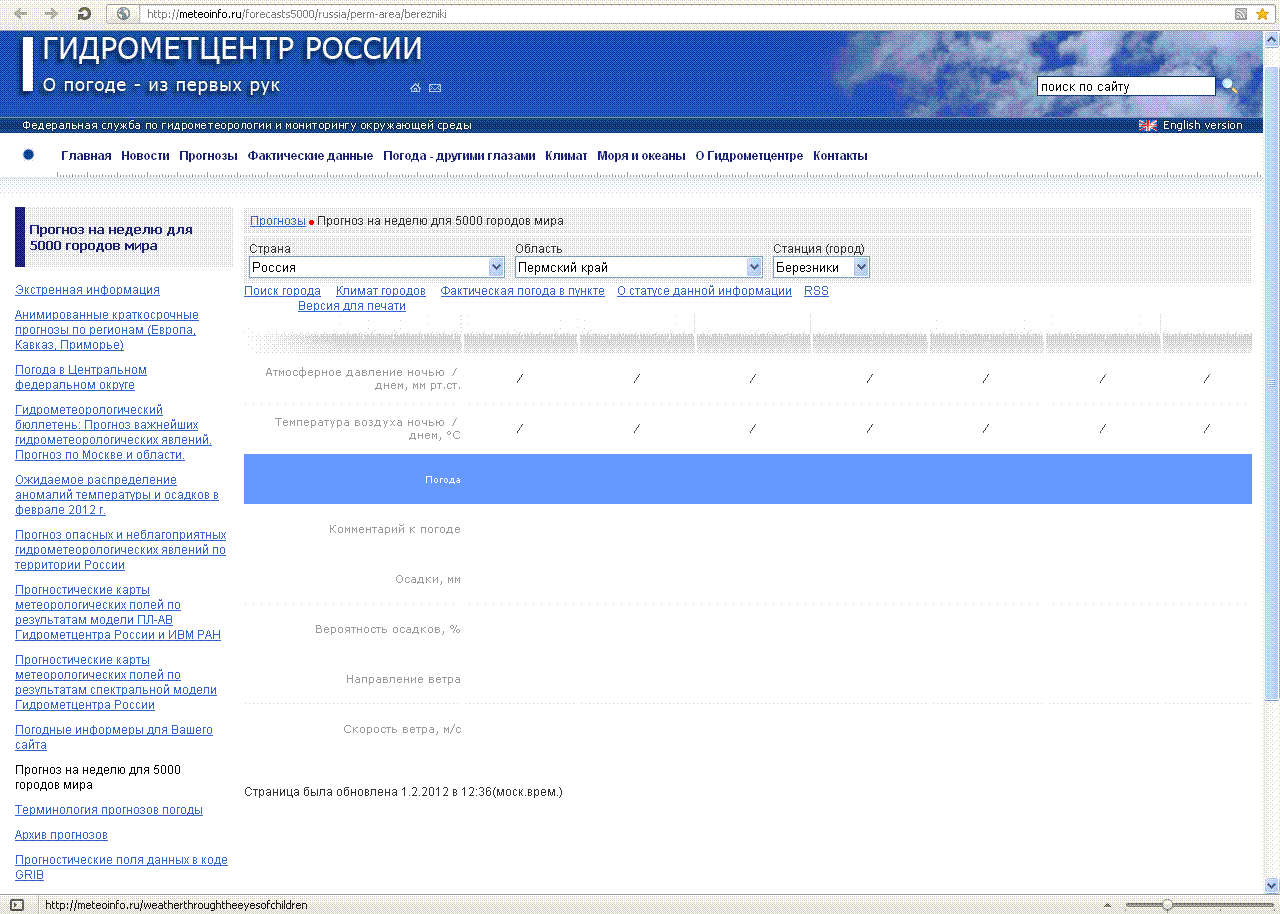Open the Станция (город) city dropdown

(x=861, y=267)
